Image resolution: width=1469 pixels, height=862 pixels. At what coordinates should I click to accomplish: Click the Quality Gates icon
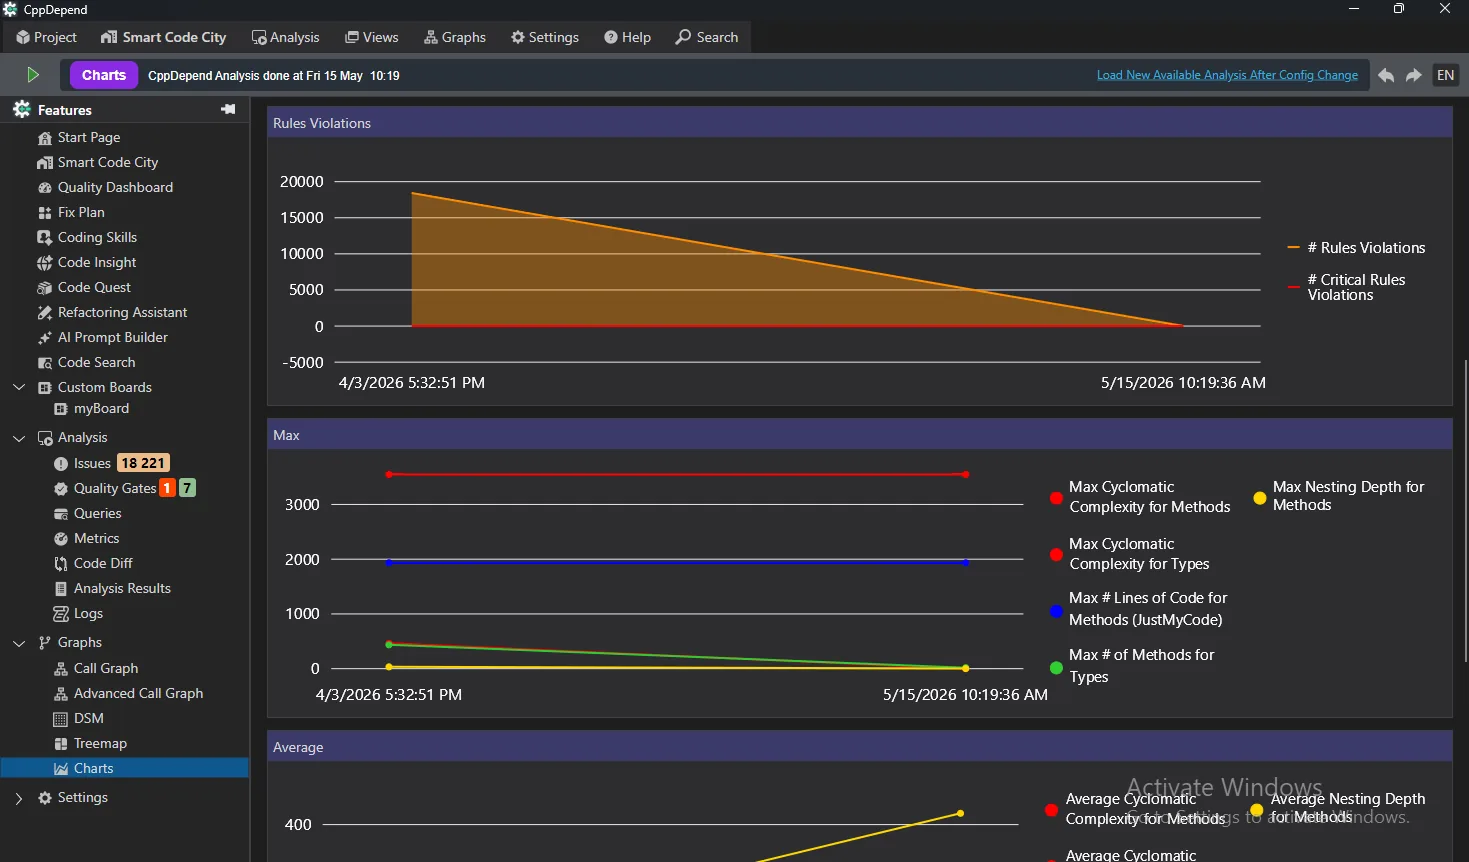coord(61,488)
